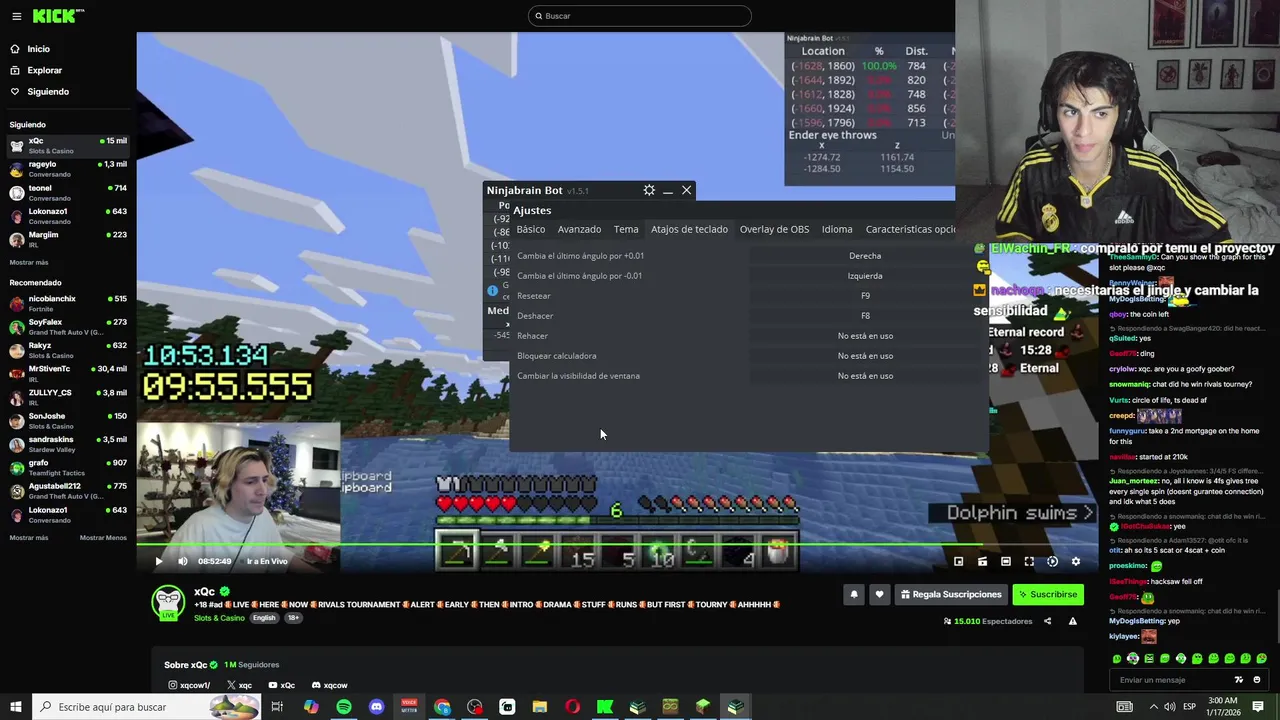Switch to the Avanzado settings tab

[579, 229]
